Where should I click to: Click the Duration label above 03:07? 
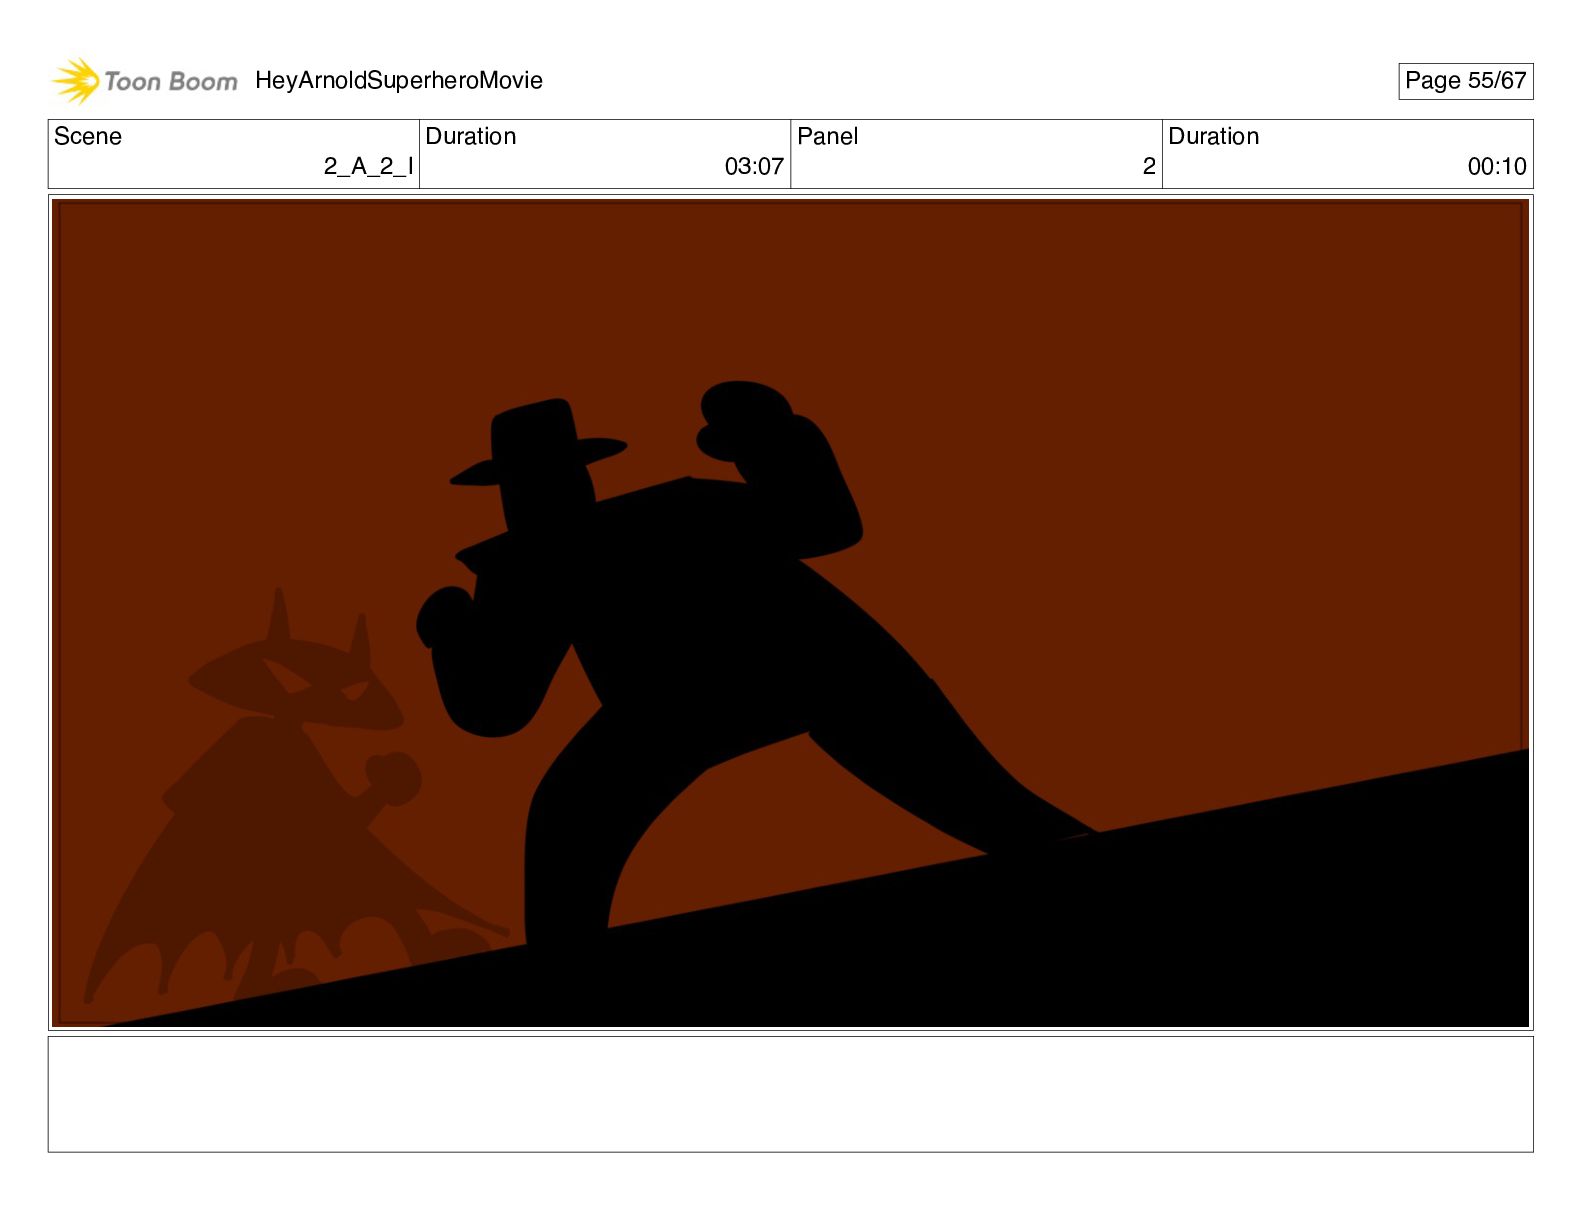tap(471, 136)
